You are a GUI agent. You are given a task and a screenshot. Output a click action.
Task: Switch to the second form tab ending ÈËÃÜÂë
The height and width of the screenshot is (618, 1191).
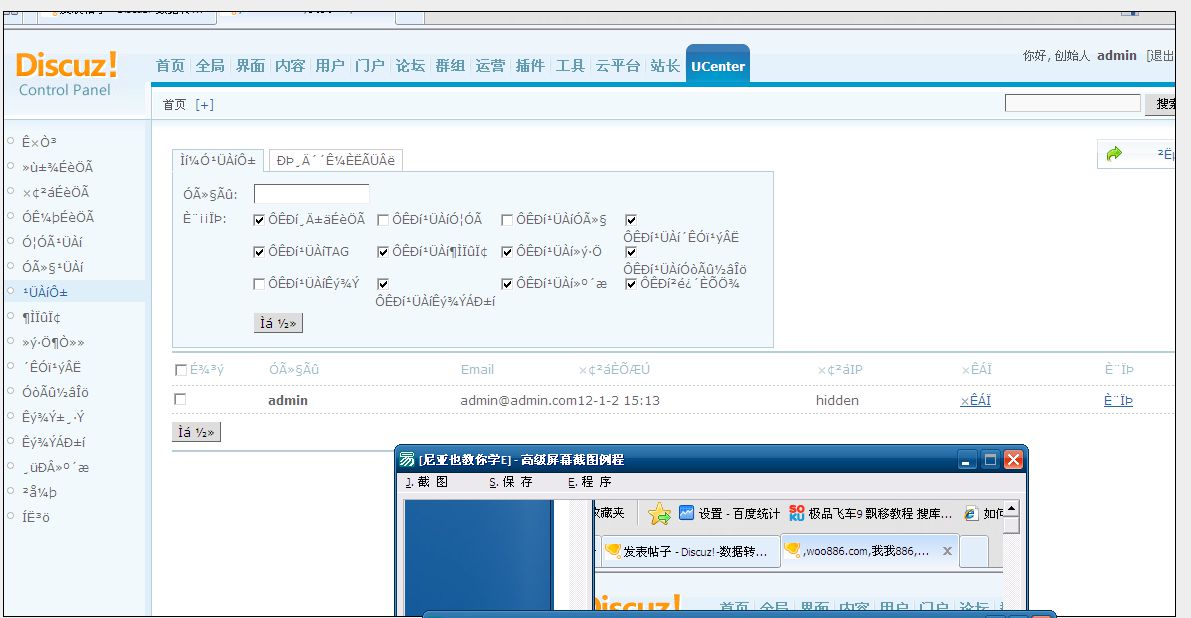click(x=336, y=160)
